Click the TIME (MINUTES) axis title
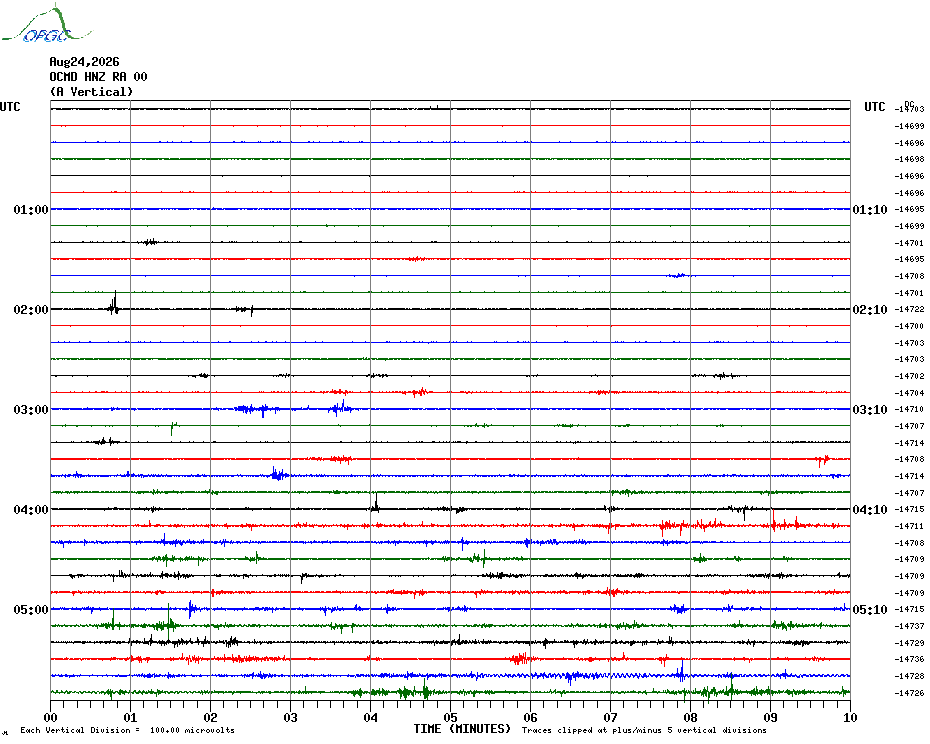This screenshot has height=744, width=930. (462, 729)
